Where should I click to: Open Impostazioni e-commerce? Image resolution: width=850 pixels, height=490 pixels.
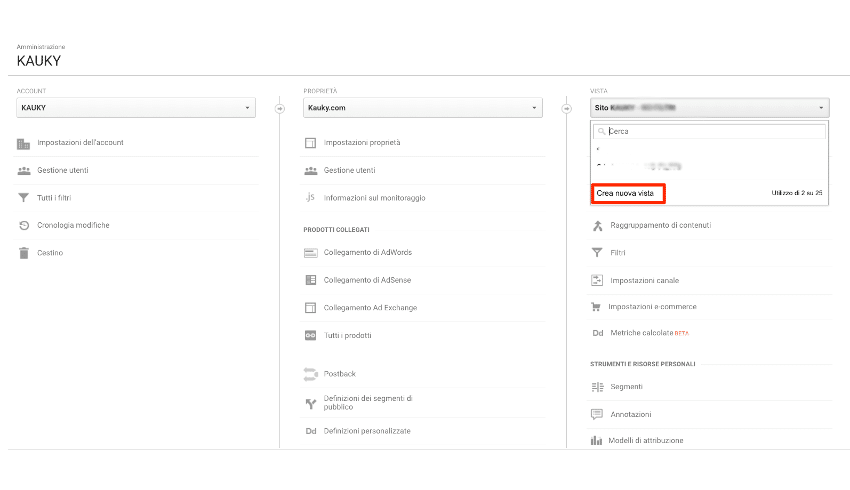point(652,307)
